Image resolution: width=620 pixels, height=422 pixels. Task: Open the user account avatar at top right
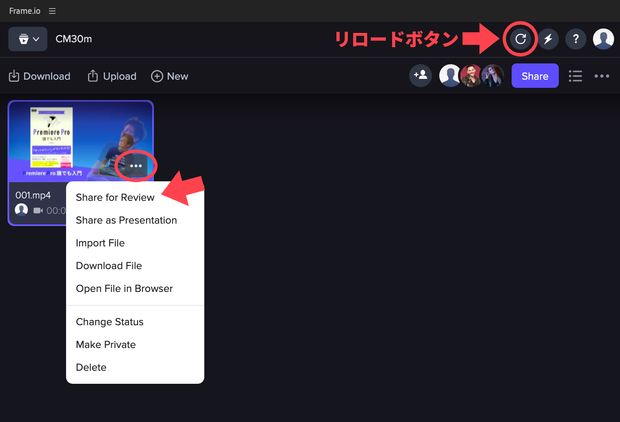pyautogui.click(x=603, y=39)
